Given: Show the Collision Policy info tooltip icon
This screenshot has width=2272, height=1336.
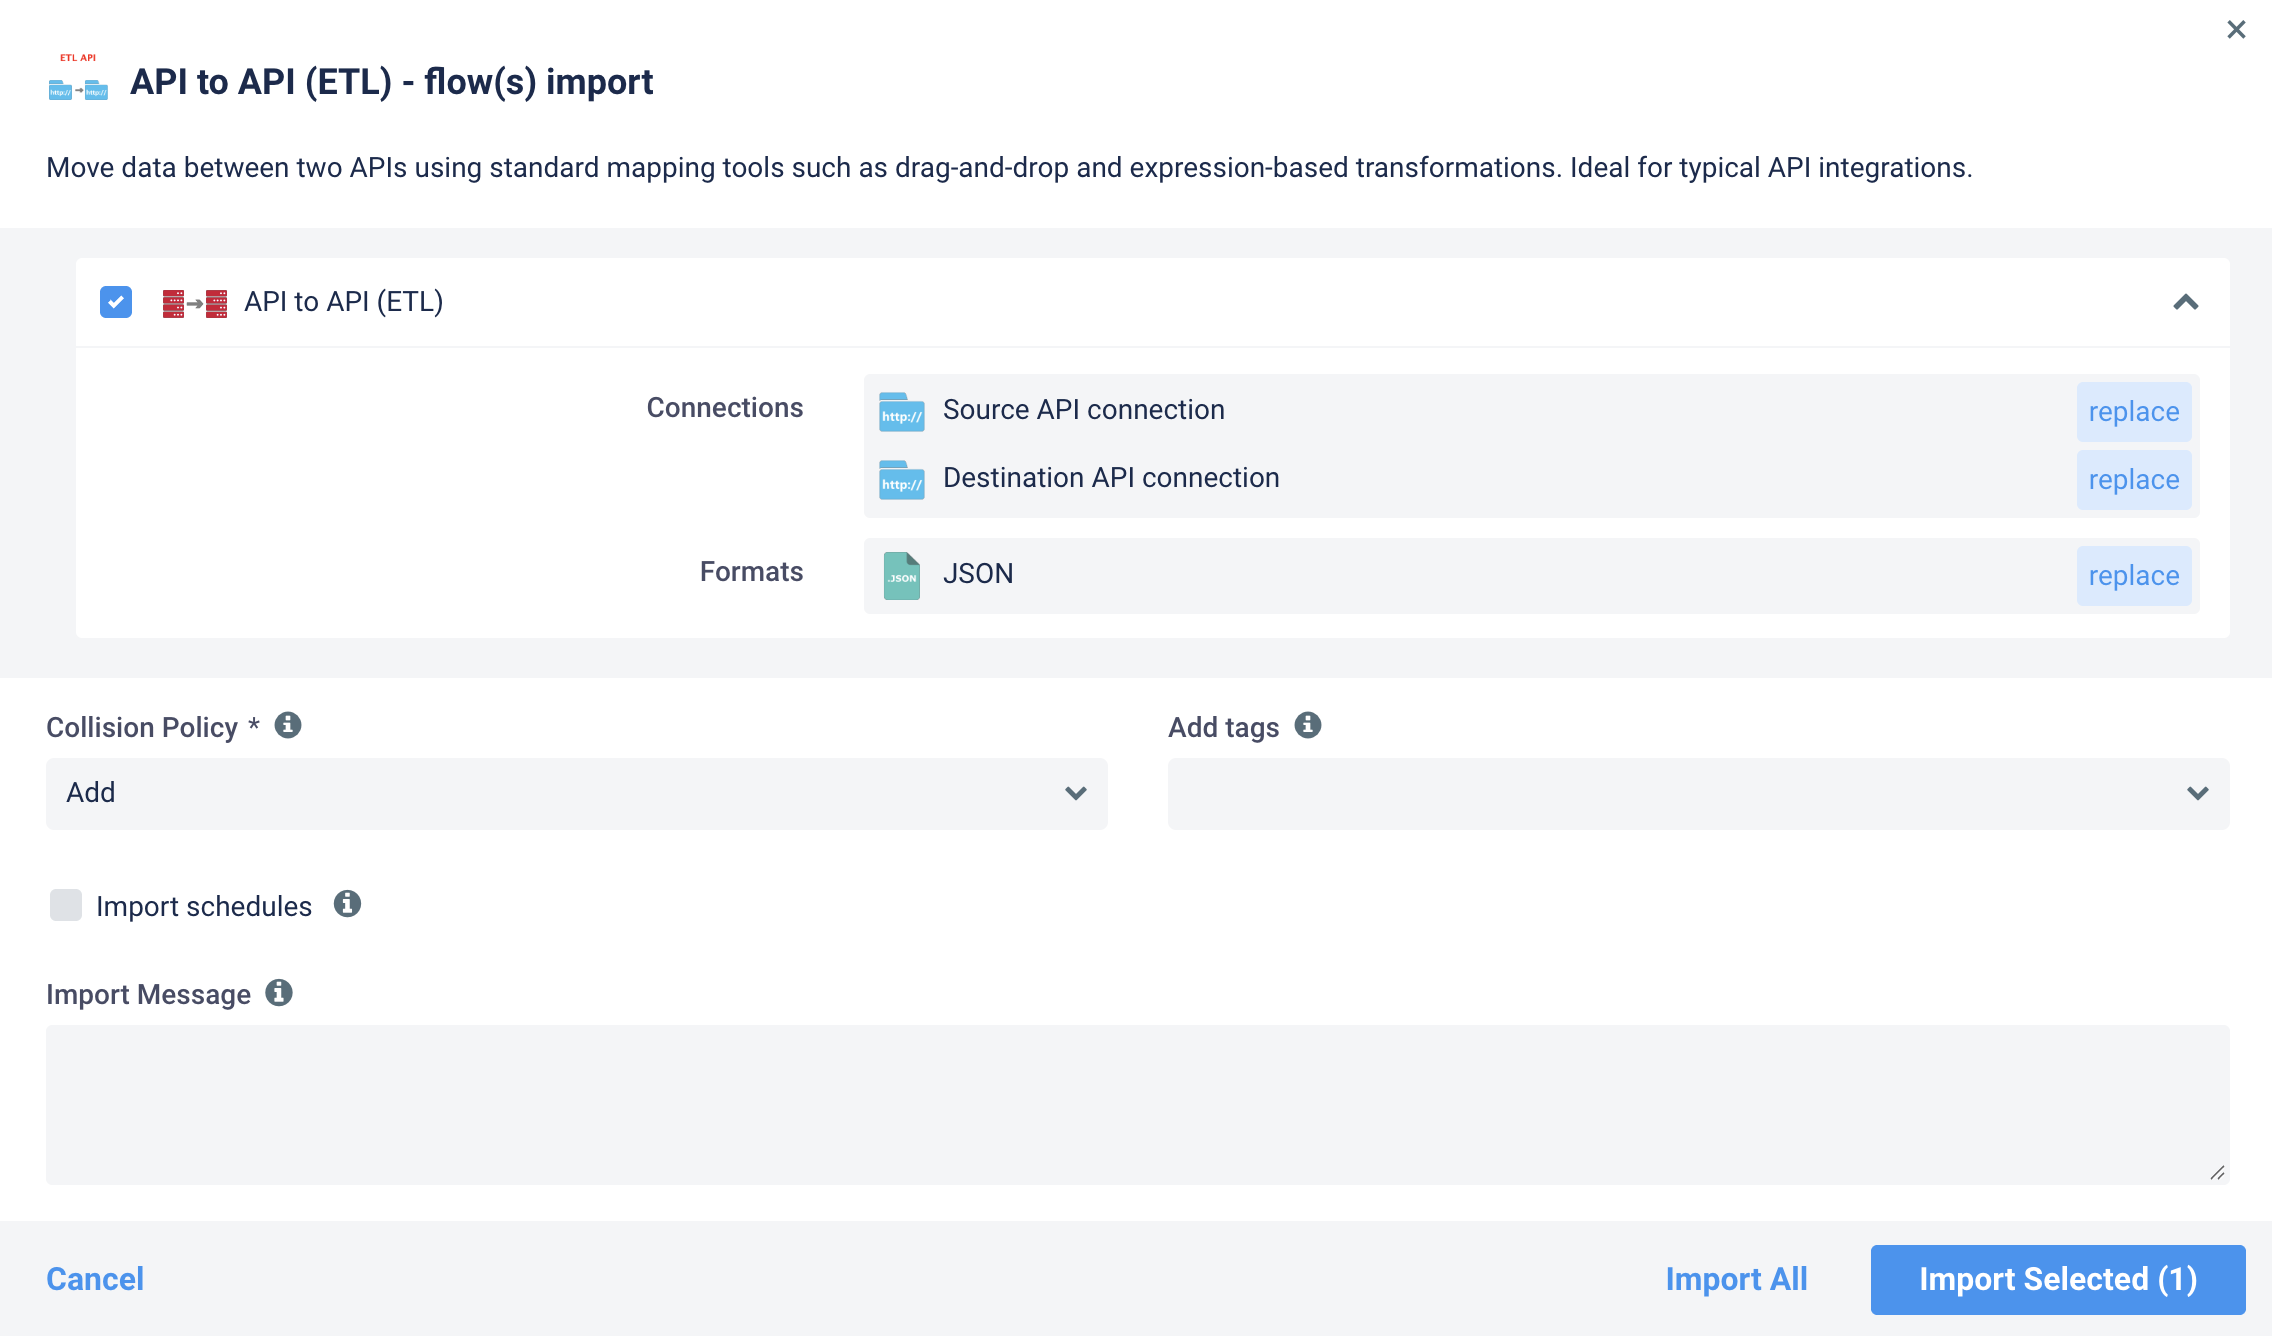Looking at the screenshot, I should tap(288, 725).
